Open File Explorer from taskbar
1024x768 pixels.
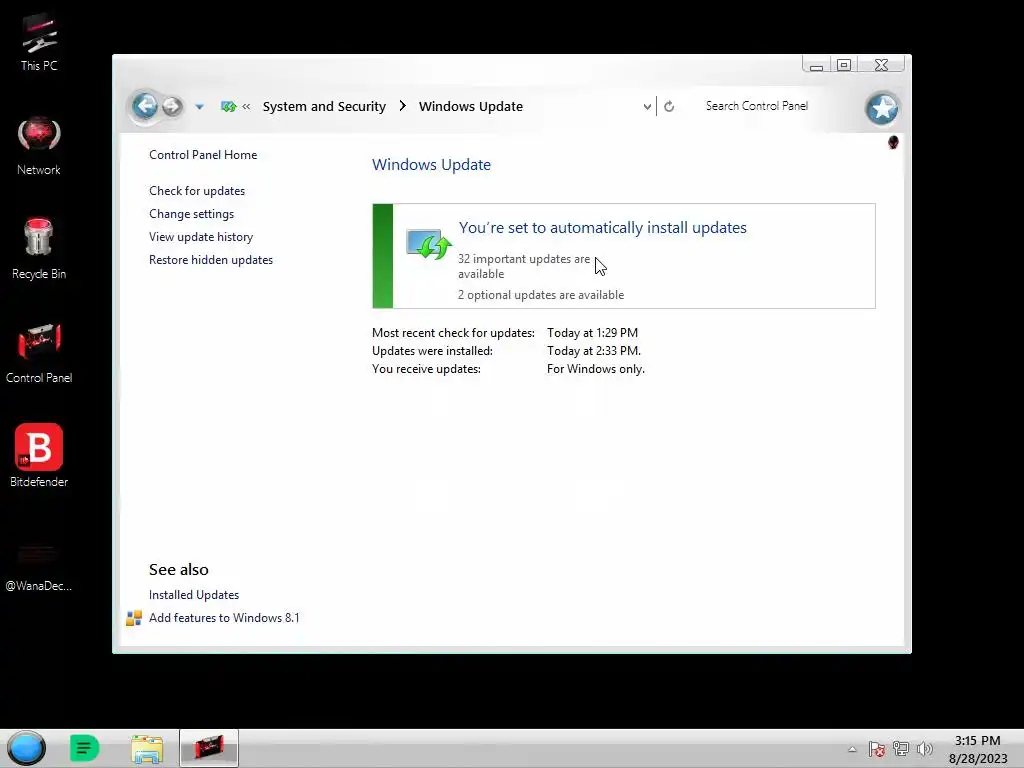point(147,748)
